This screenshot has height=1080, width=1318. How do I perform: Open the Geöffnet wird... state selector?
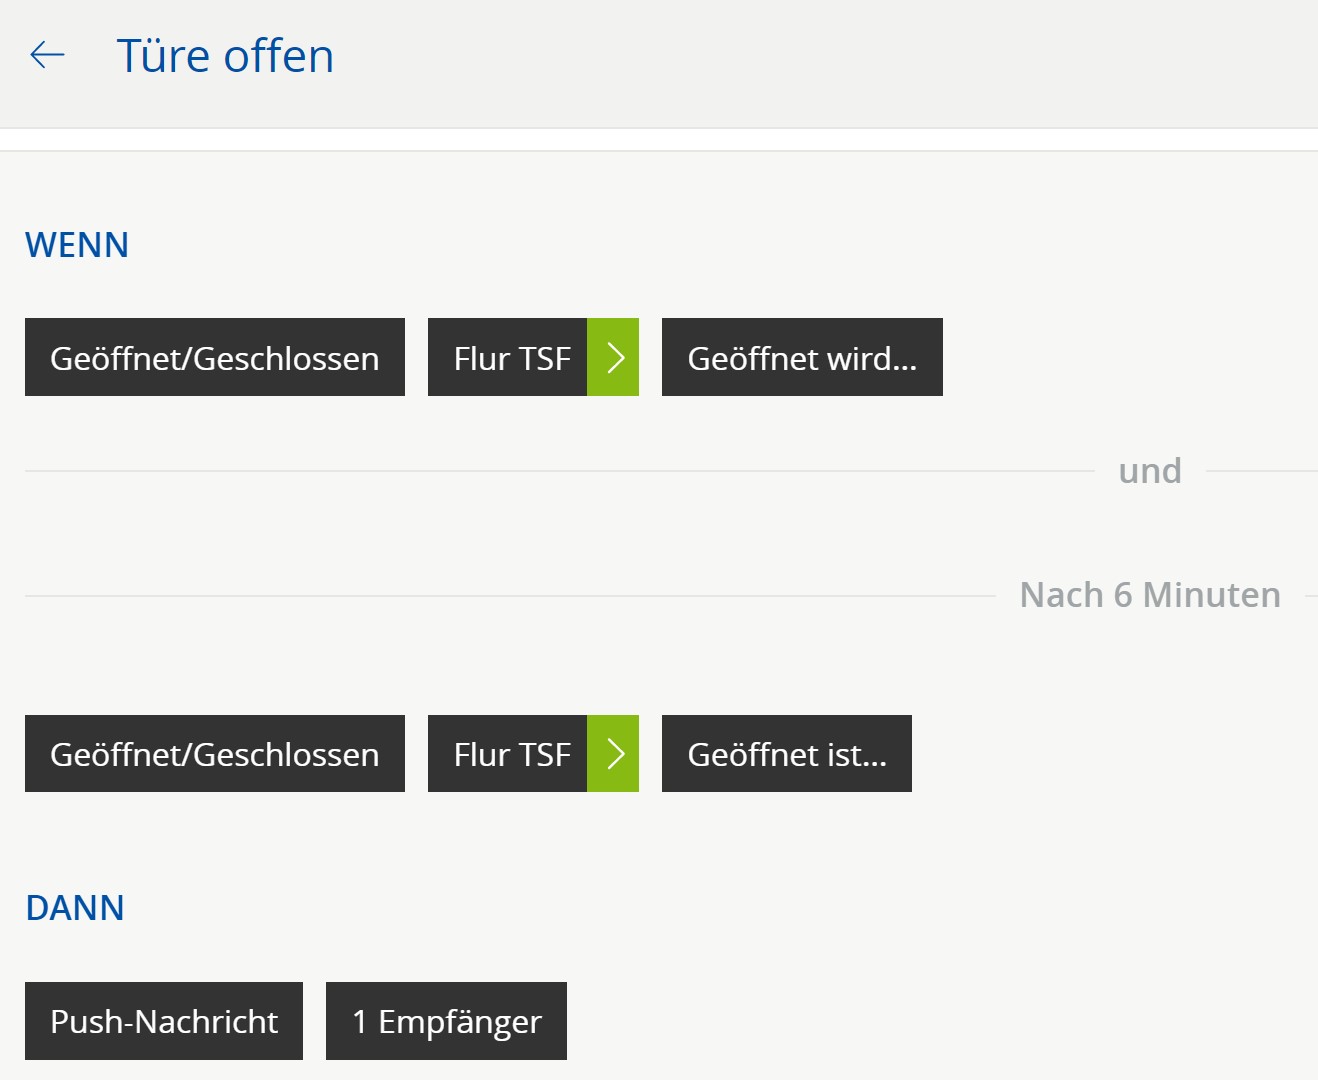coord(802,357)
